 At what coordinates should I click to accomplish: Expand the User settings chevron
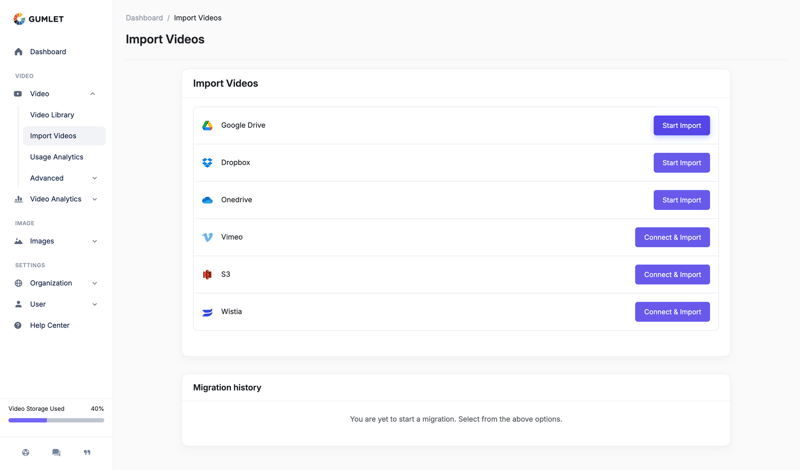click(94, 304)
